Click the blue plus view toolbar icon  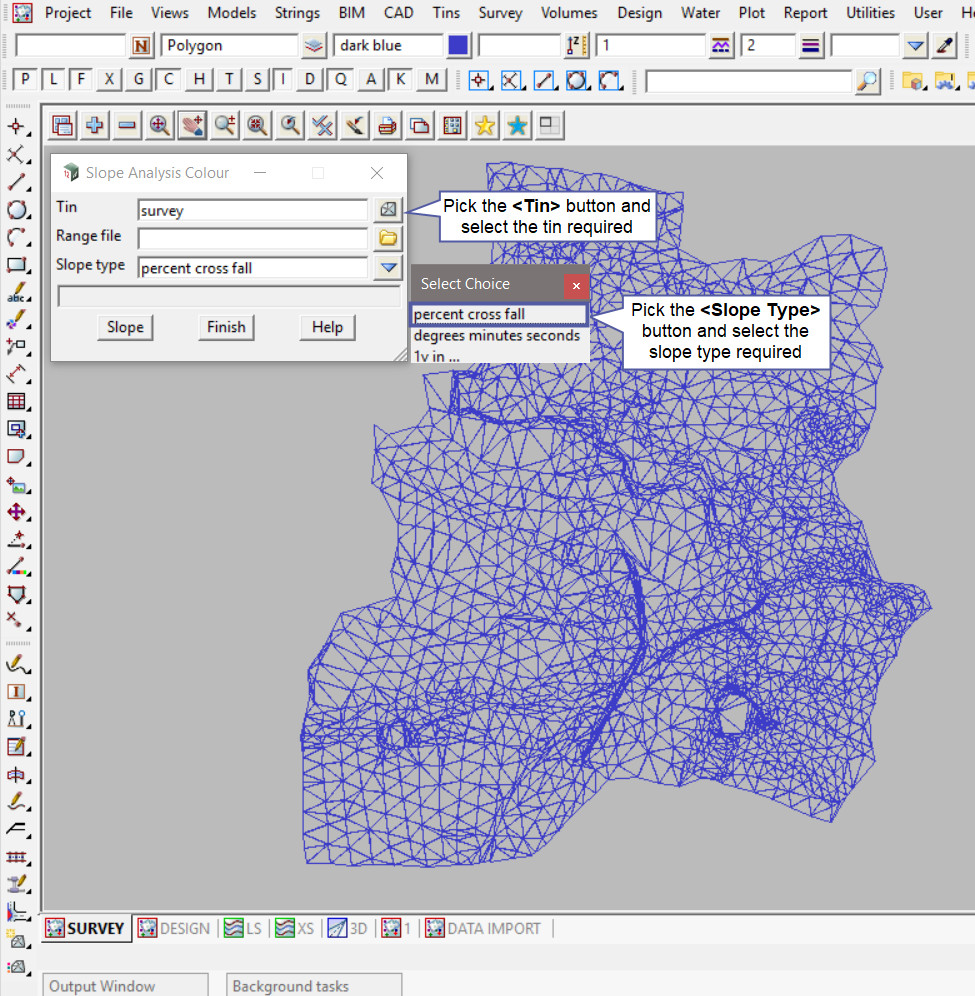coord(95,125)
